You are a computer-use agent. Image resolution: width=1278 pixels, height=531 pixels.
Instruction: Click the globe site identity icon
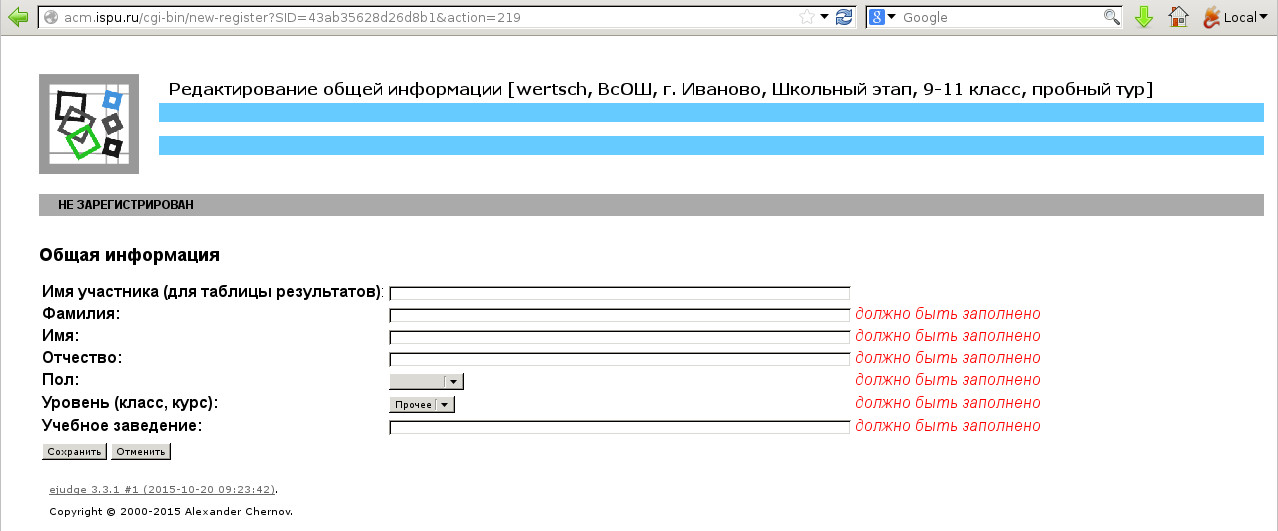[51, 17]
